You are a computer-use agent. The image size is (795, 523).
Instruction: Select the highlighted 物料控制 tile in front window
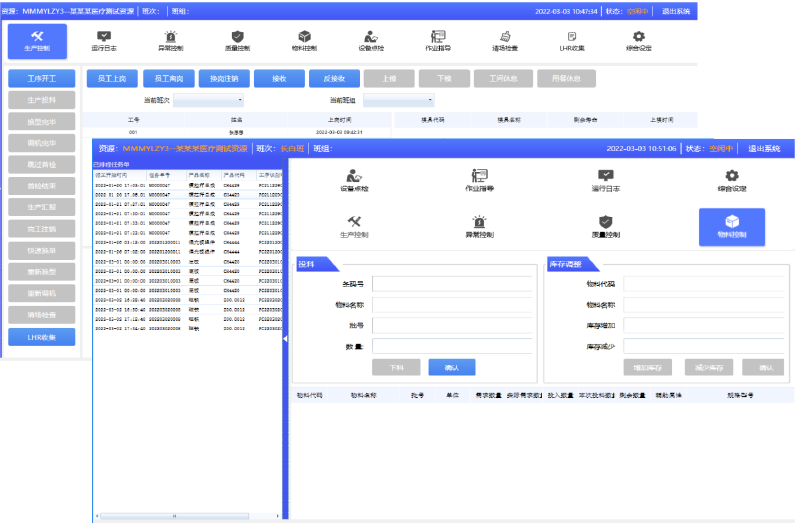pyautogui.click(x=731, y=227)
